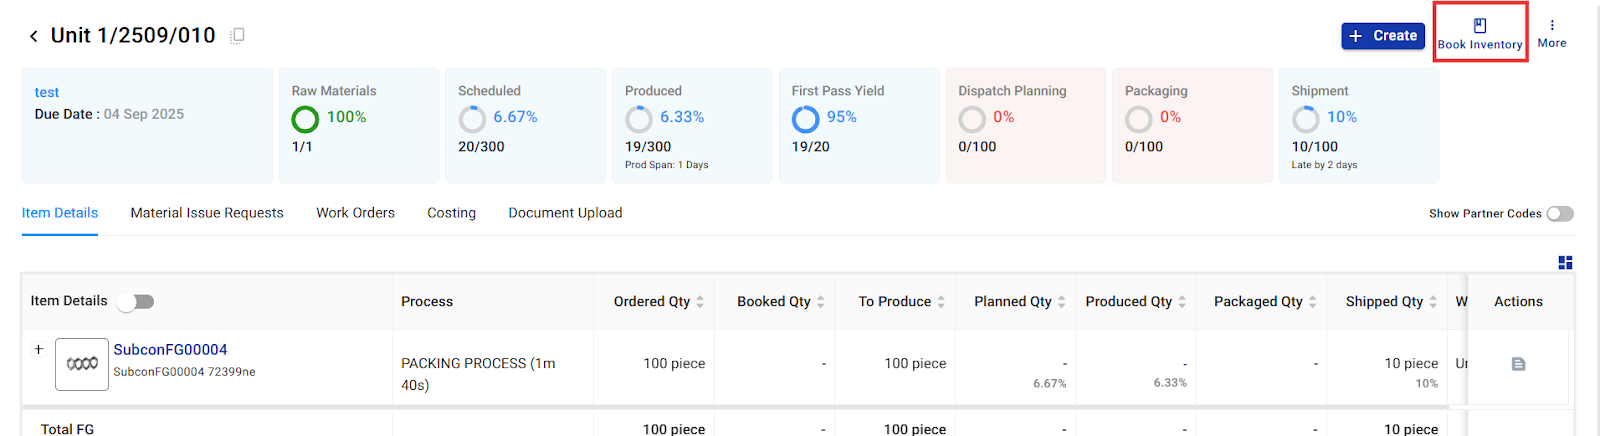Sort Booked Qty column

click(820, 302)
